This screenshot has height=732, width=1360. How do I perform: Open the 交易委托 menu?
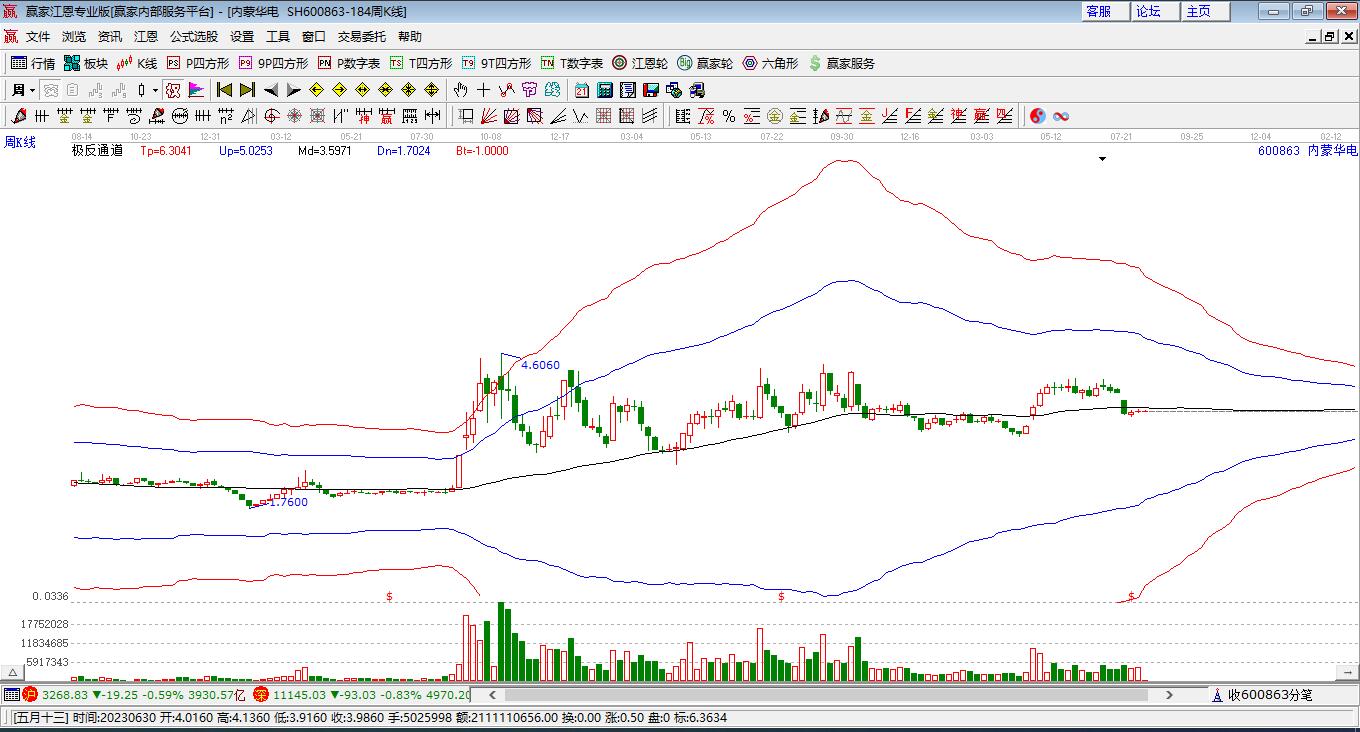coord(361,37)
